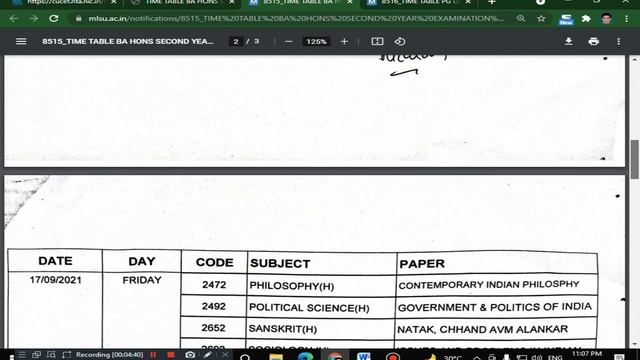Select GOVERNMENT & POLITICS OF INDIA cell
Viewport: 640px width, 360px height.
495,307
